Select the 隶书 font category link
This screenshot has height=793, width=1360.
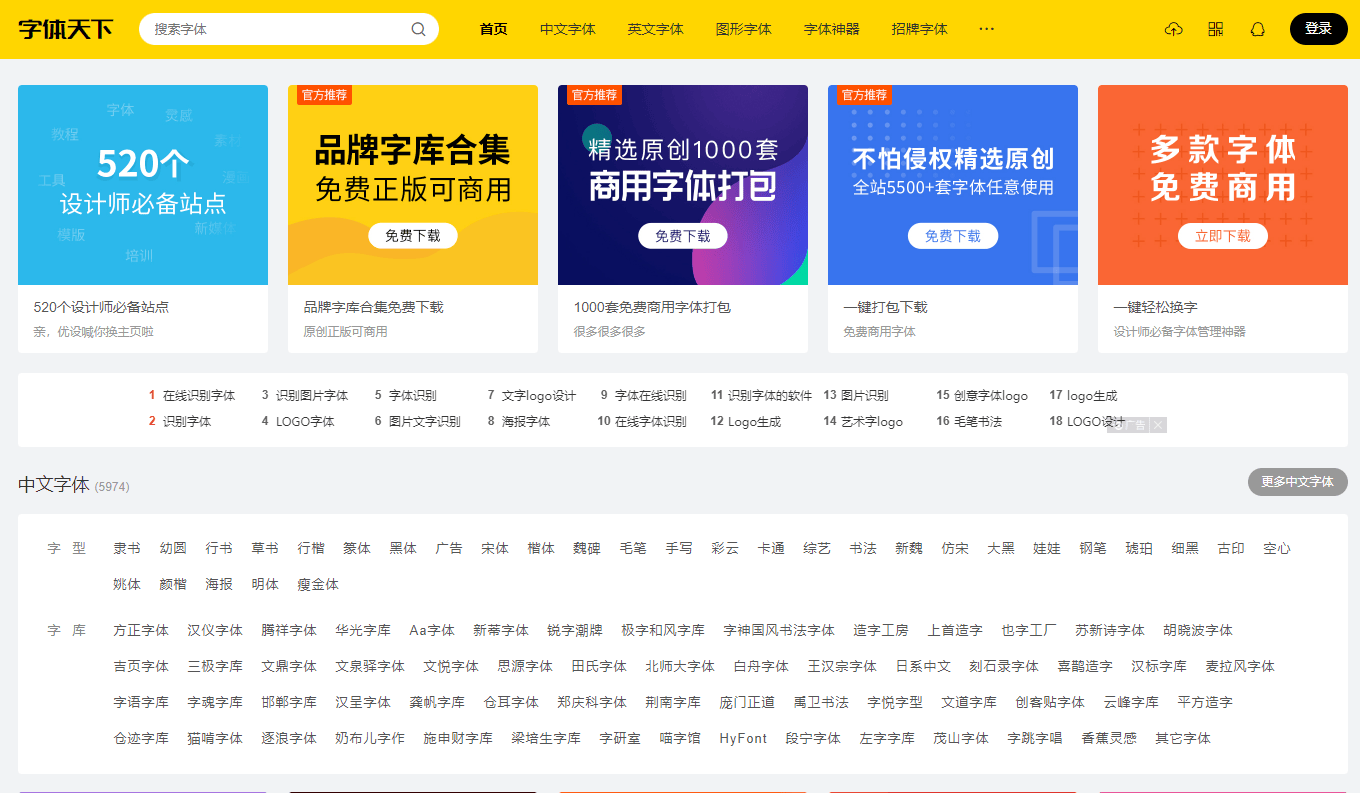(124, 548)
